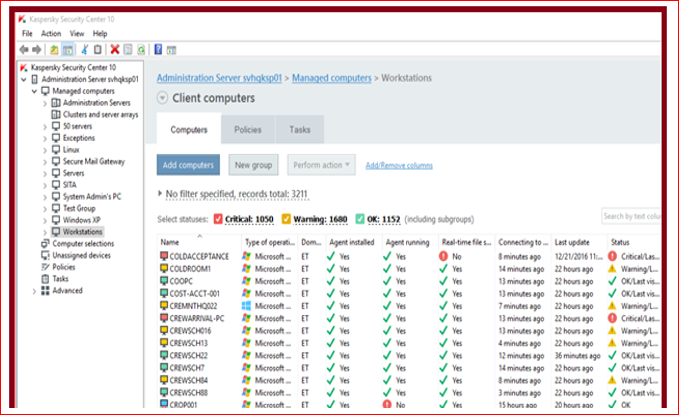Click the Forward arrow toolbar icon
Screen dimensions: 679x415
[37, 50]
